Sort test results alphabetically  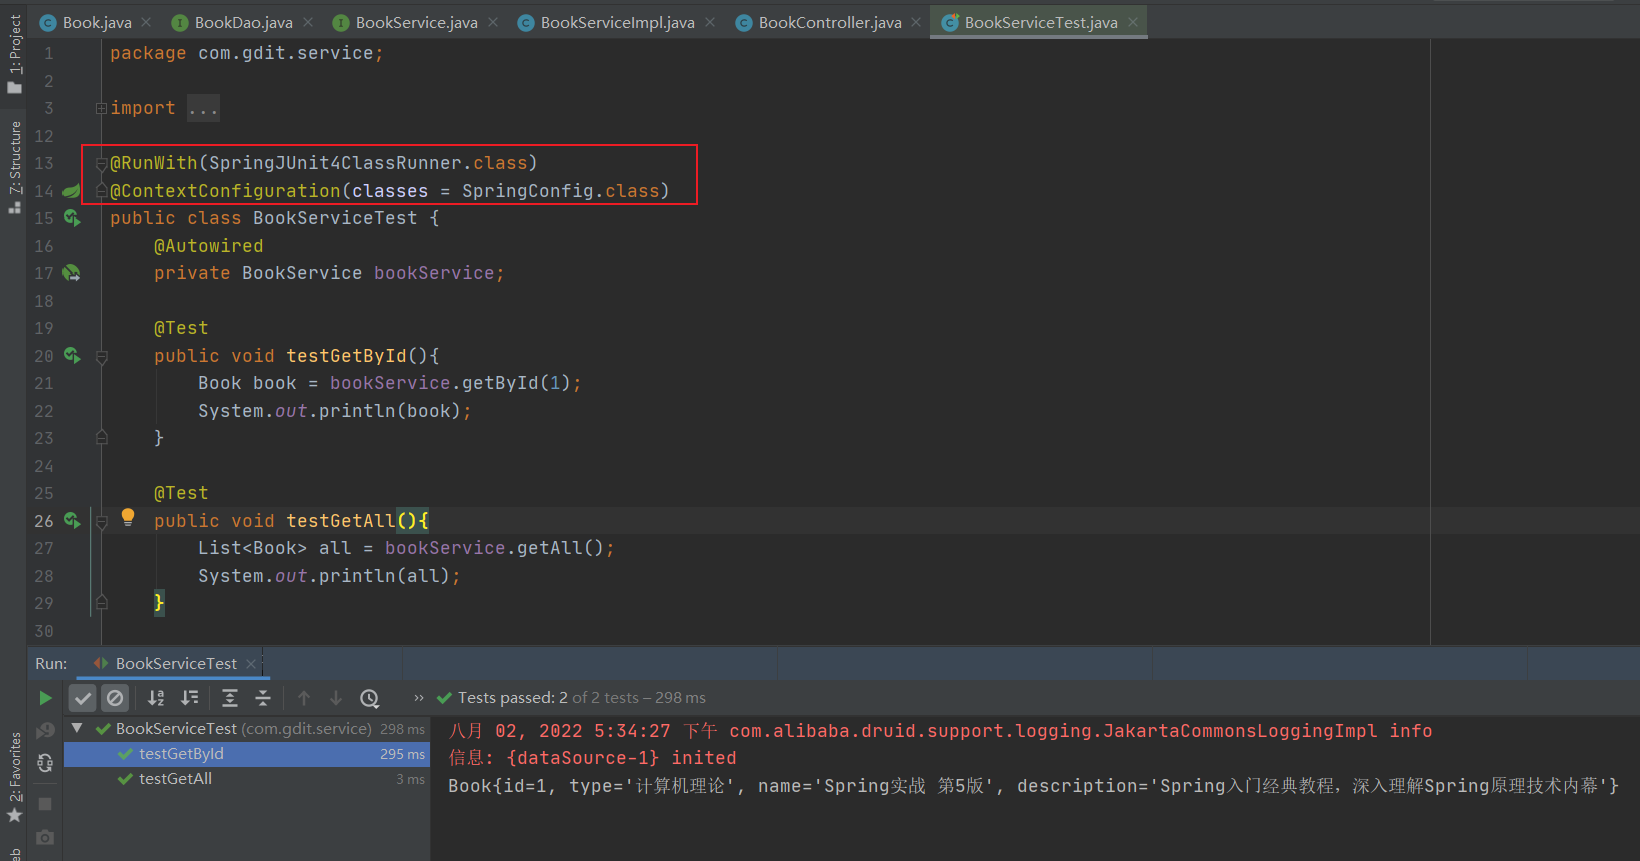pyautogui.click(x=156, y=698)
